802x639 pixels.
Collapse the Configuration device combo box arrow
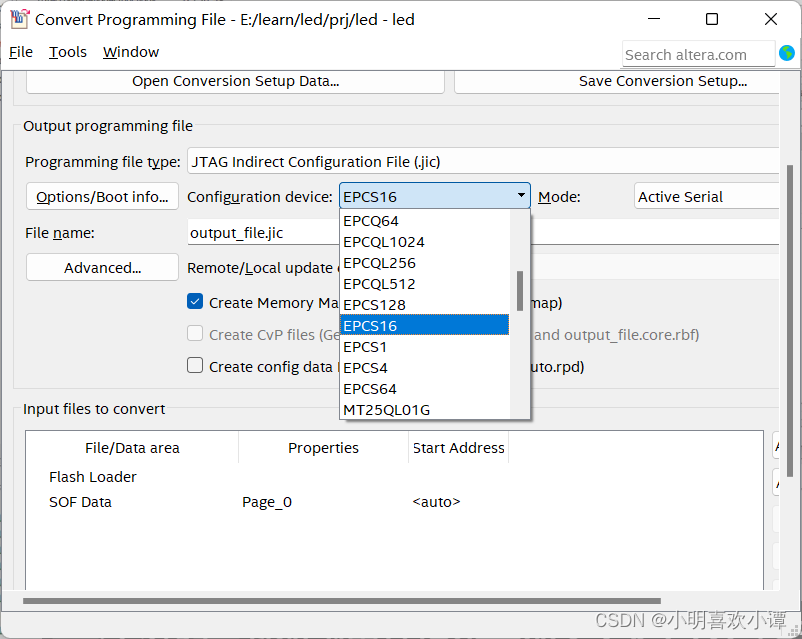(521, 195)
